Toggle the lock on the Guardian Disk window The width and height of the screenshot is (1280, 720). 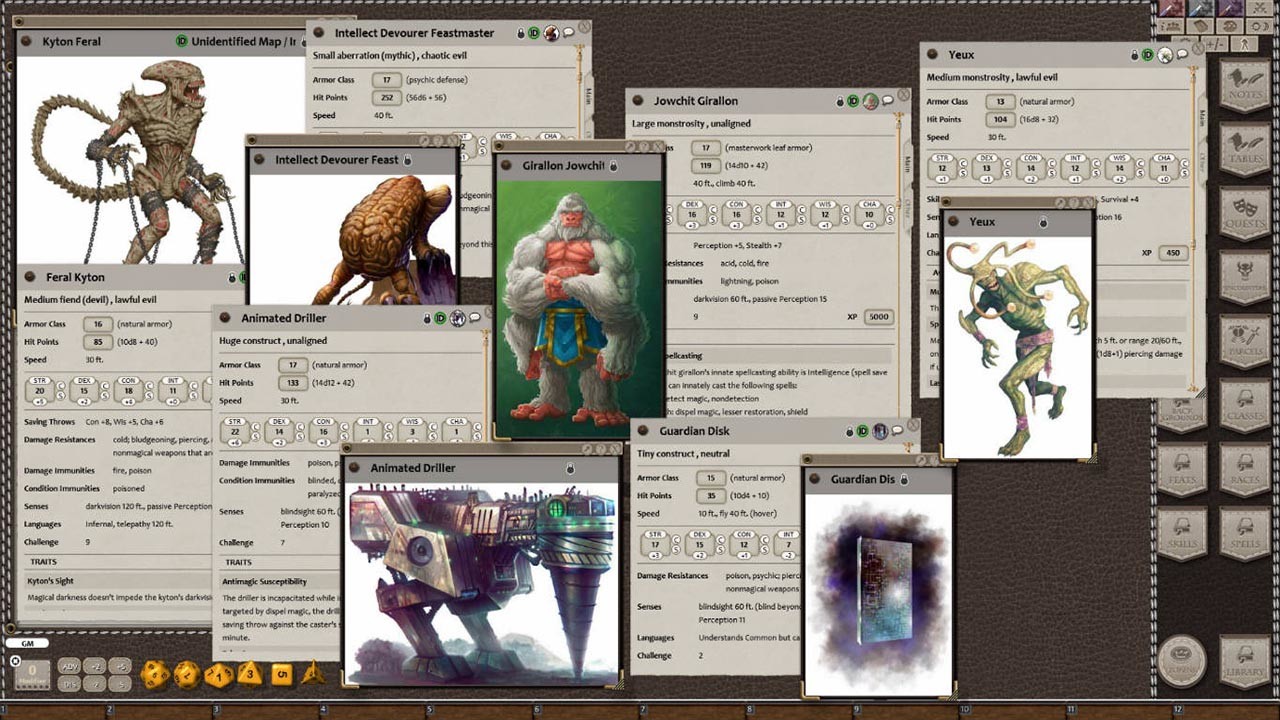click(849, 431)
